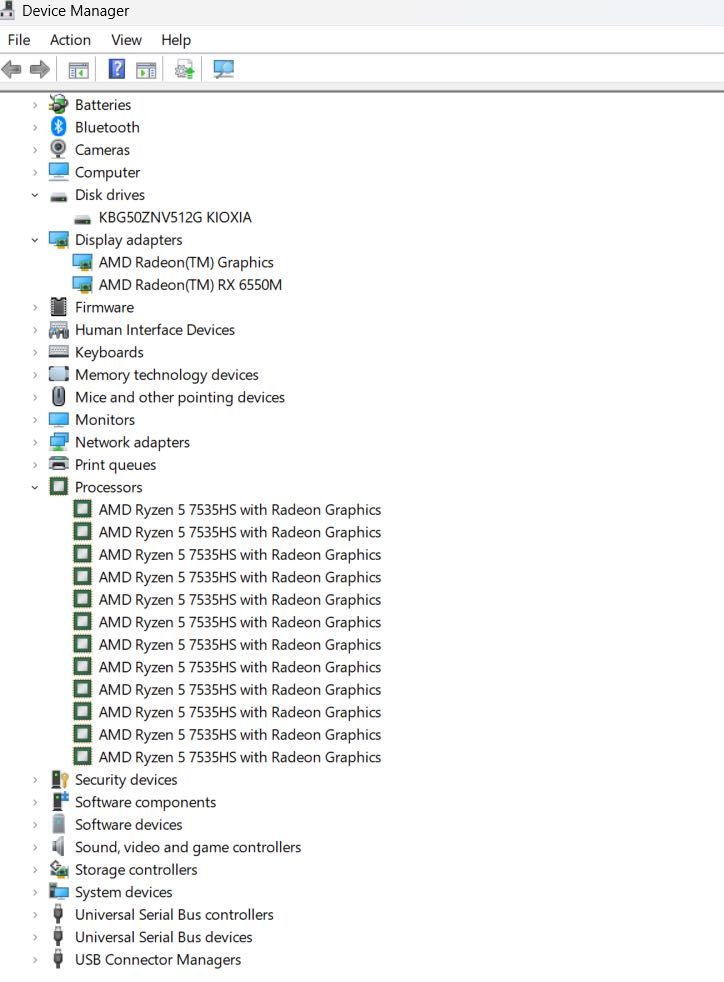Image resolution: width=724 pixels, height=982 pixels.
Task: Click the Update device driver toolbar icon
Action: 184,70
